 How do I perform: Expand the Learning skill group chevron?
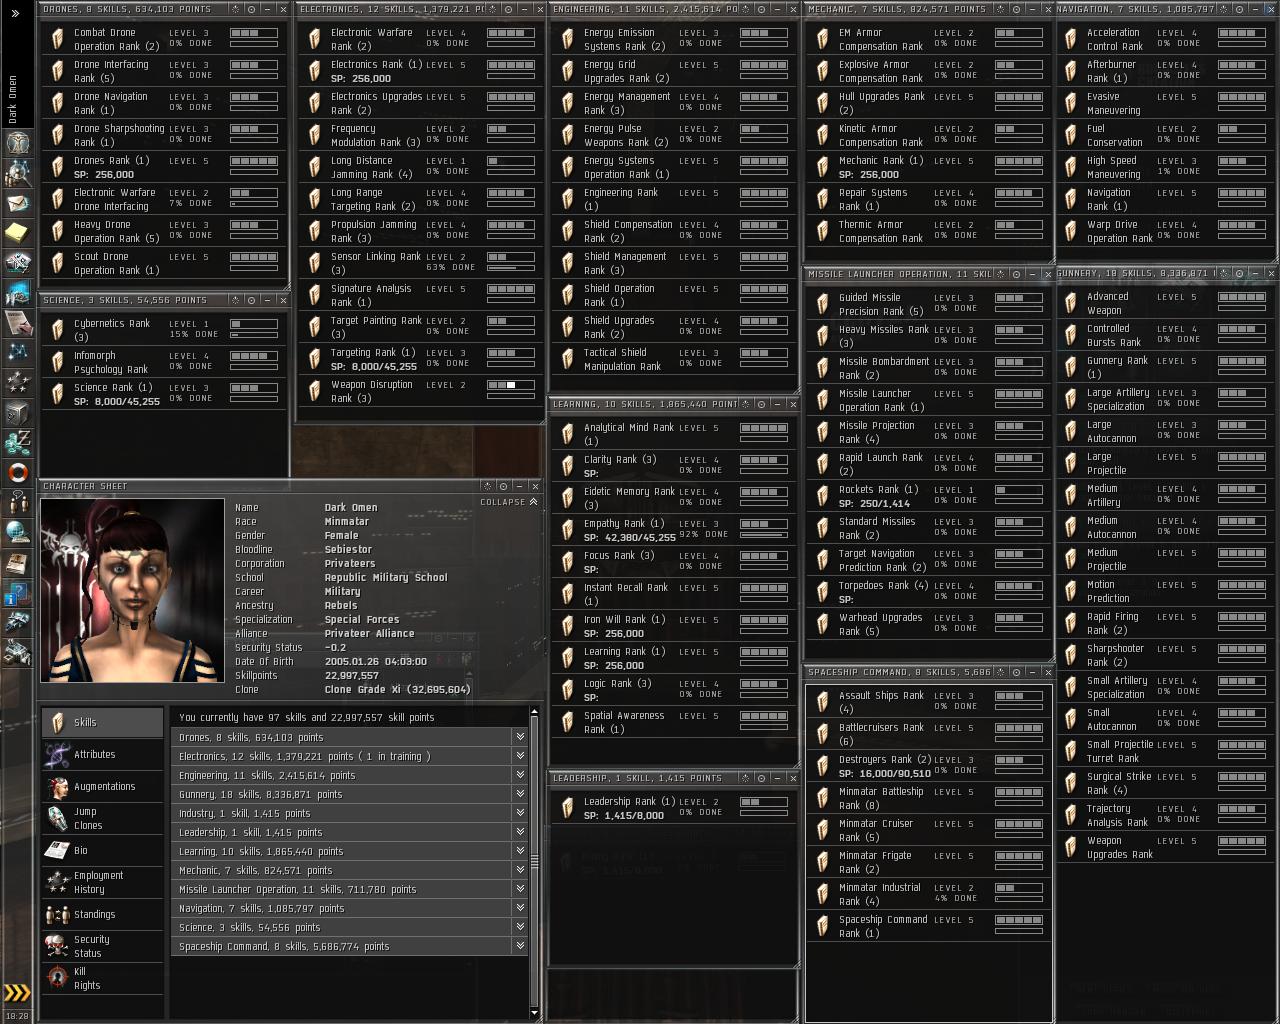[520, 851]
